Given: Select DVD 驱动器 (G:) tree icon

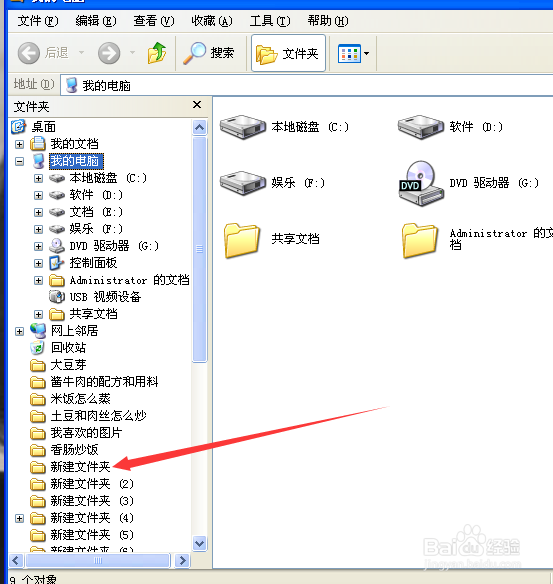Looking at the screenshot, I should pyautogui.click(x=57, y=246).
